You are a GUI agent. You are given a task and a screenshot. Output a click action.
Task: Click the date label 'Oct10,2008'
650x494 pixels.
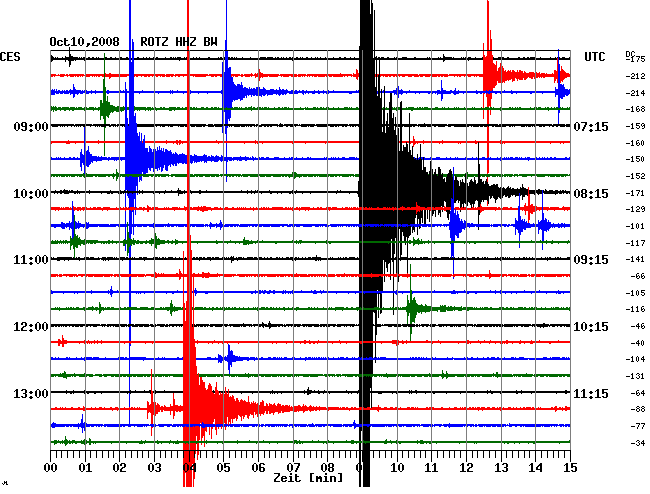[85, 42]
